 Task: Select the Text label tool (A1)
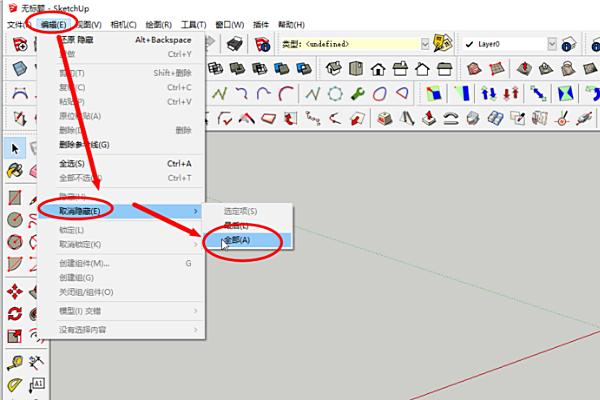(x=37, y=385)
